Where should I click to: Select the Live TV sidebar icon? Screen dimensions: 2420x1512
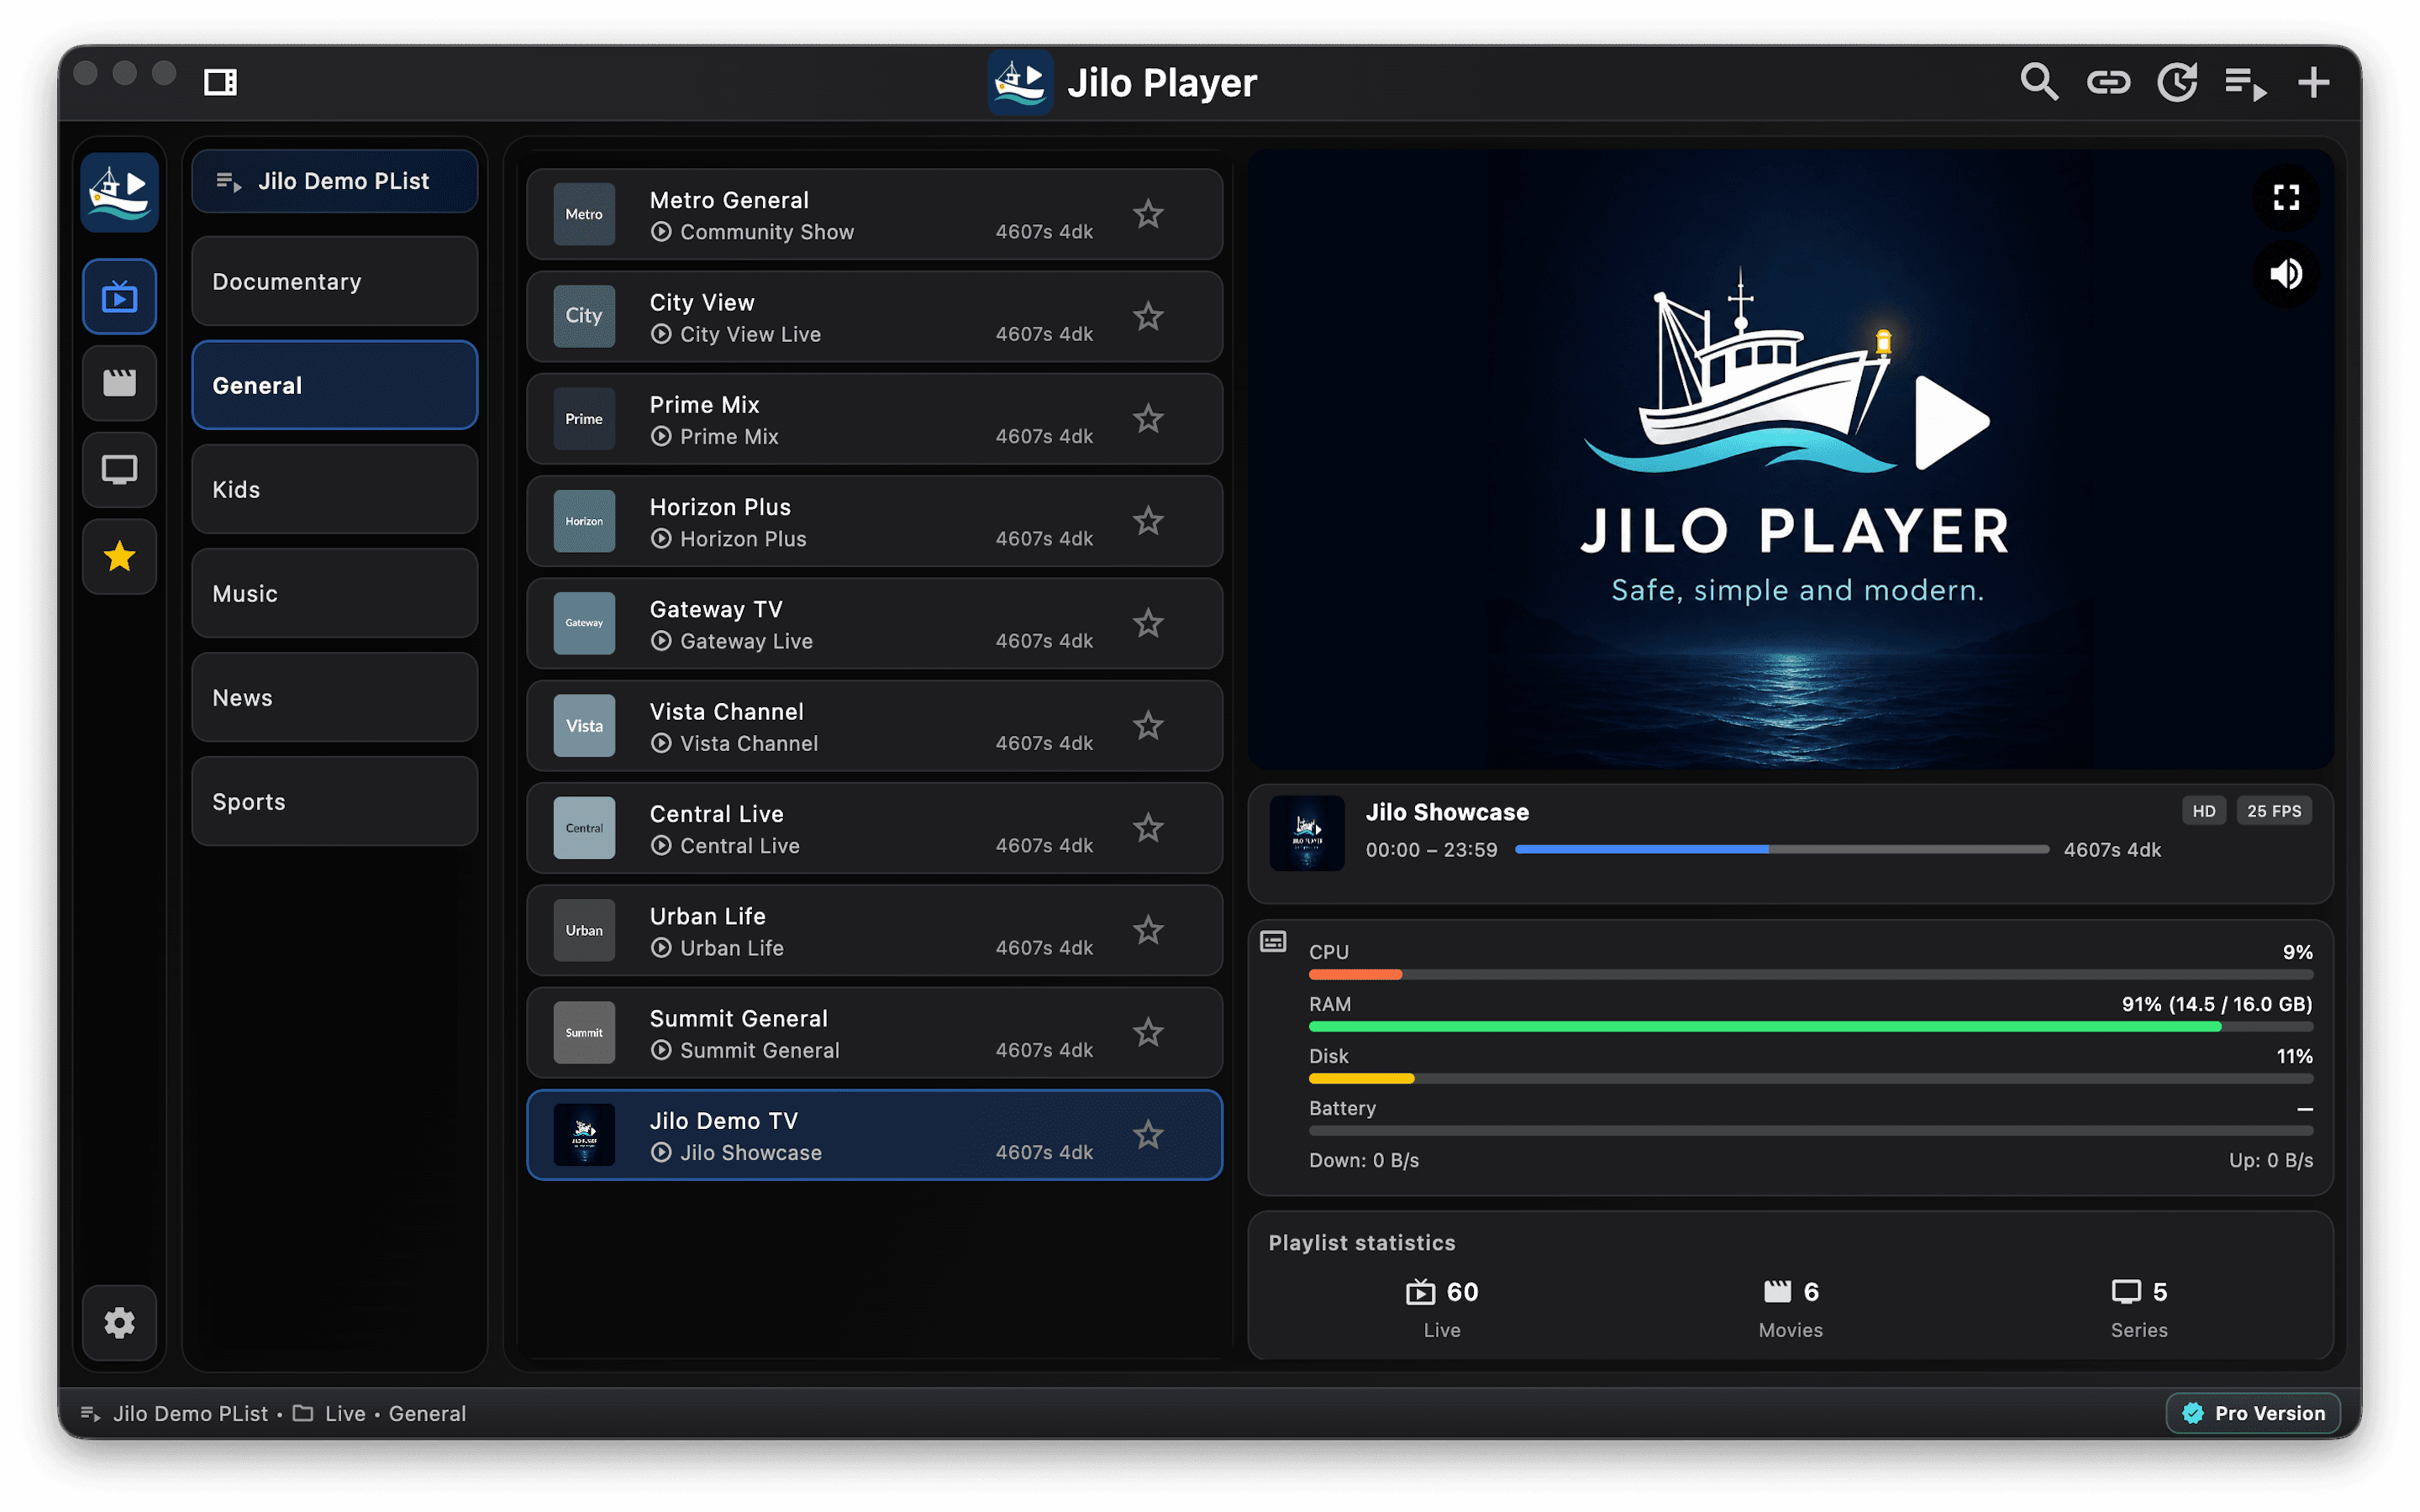pyautogui.click(x=120, y=296)
